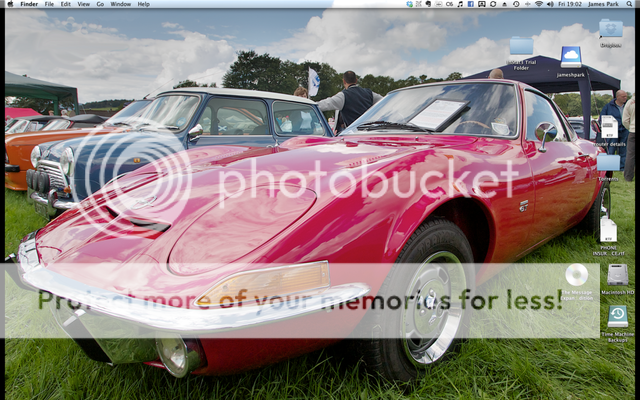Open Spotlight search magnifier
This screenshot has height=400, width=640.
click(629, 4)
